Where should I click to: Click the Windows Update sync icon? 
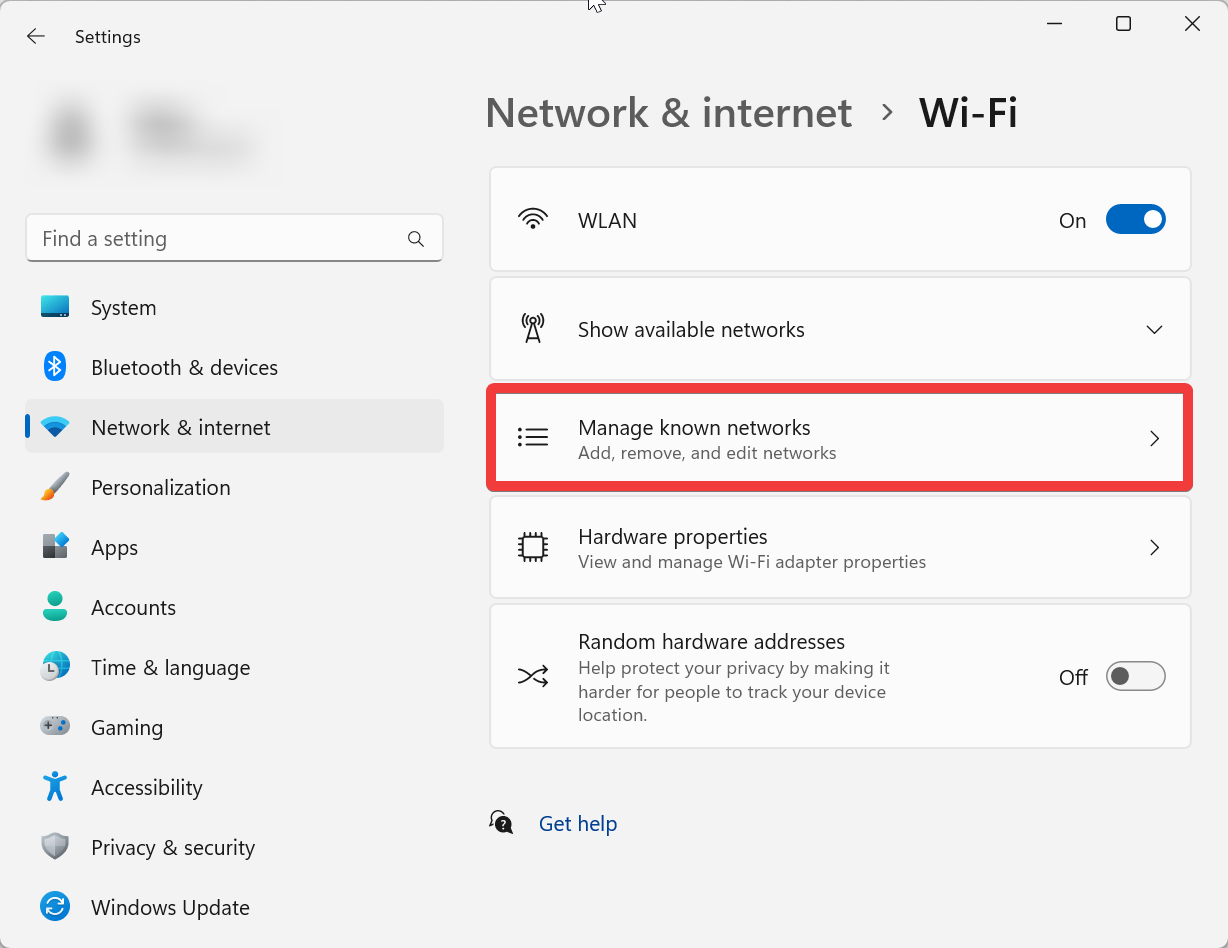pos(55,907)
